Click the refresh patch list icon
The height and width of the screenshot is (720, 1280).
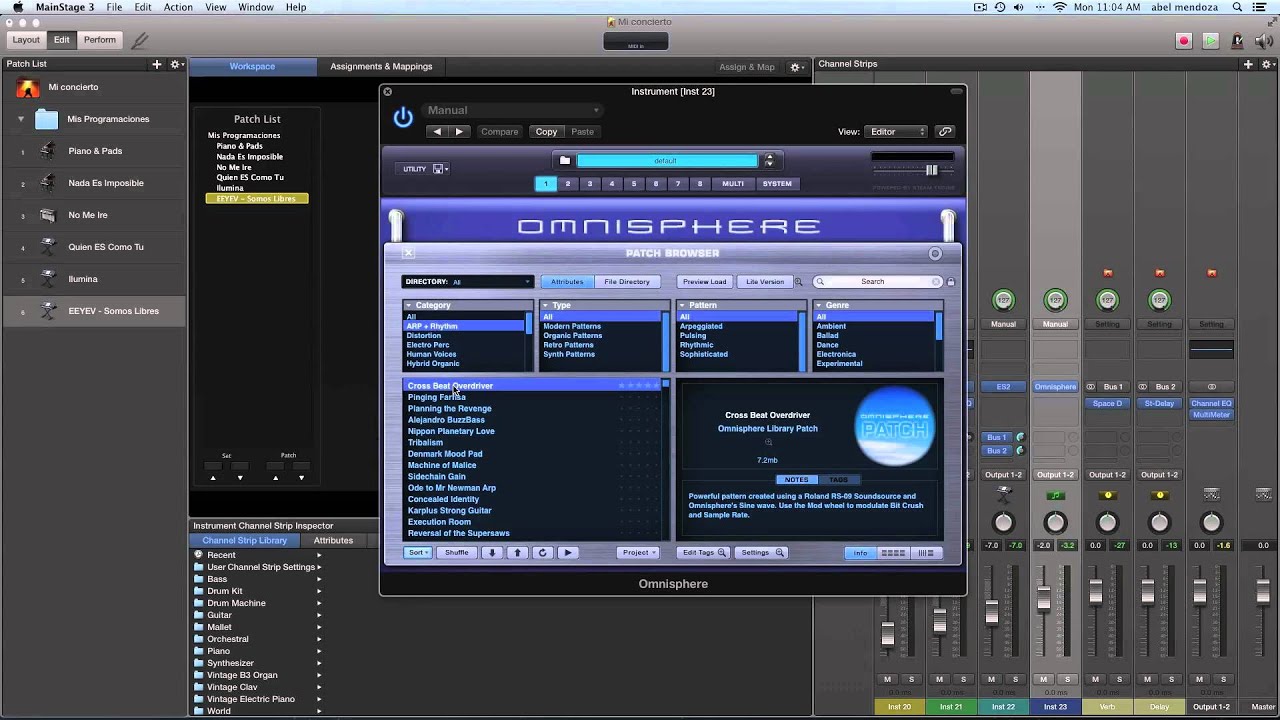[542, 553]
